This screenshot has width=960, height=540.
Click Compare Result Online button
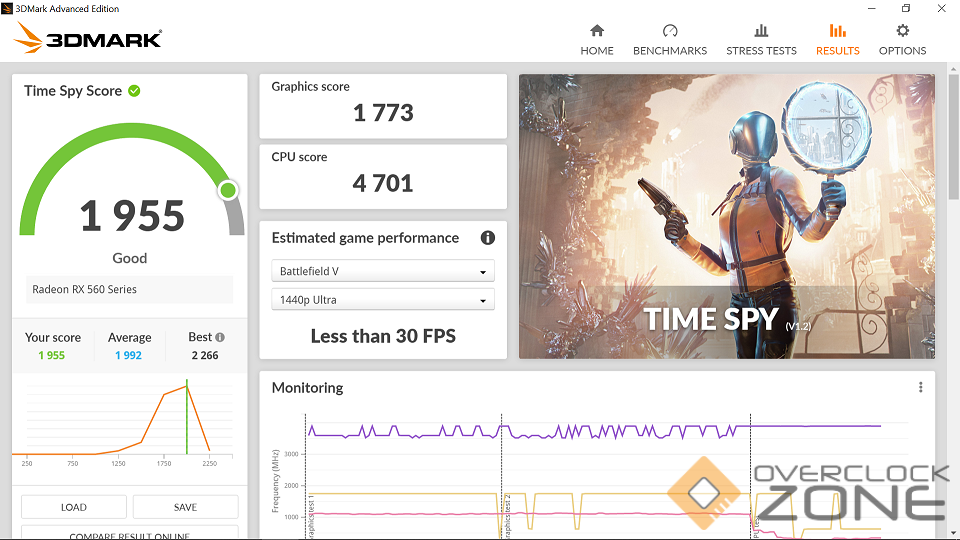(x=129, y=534)
